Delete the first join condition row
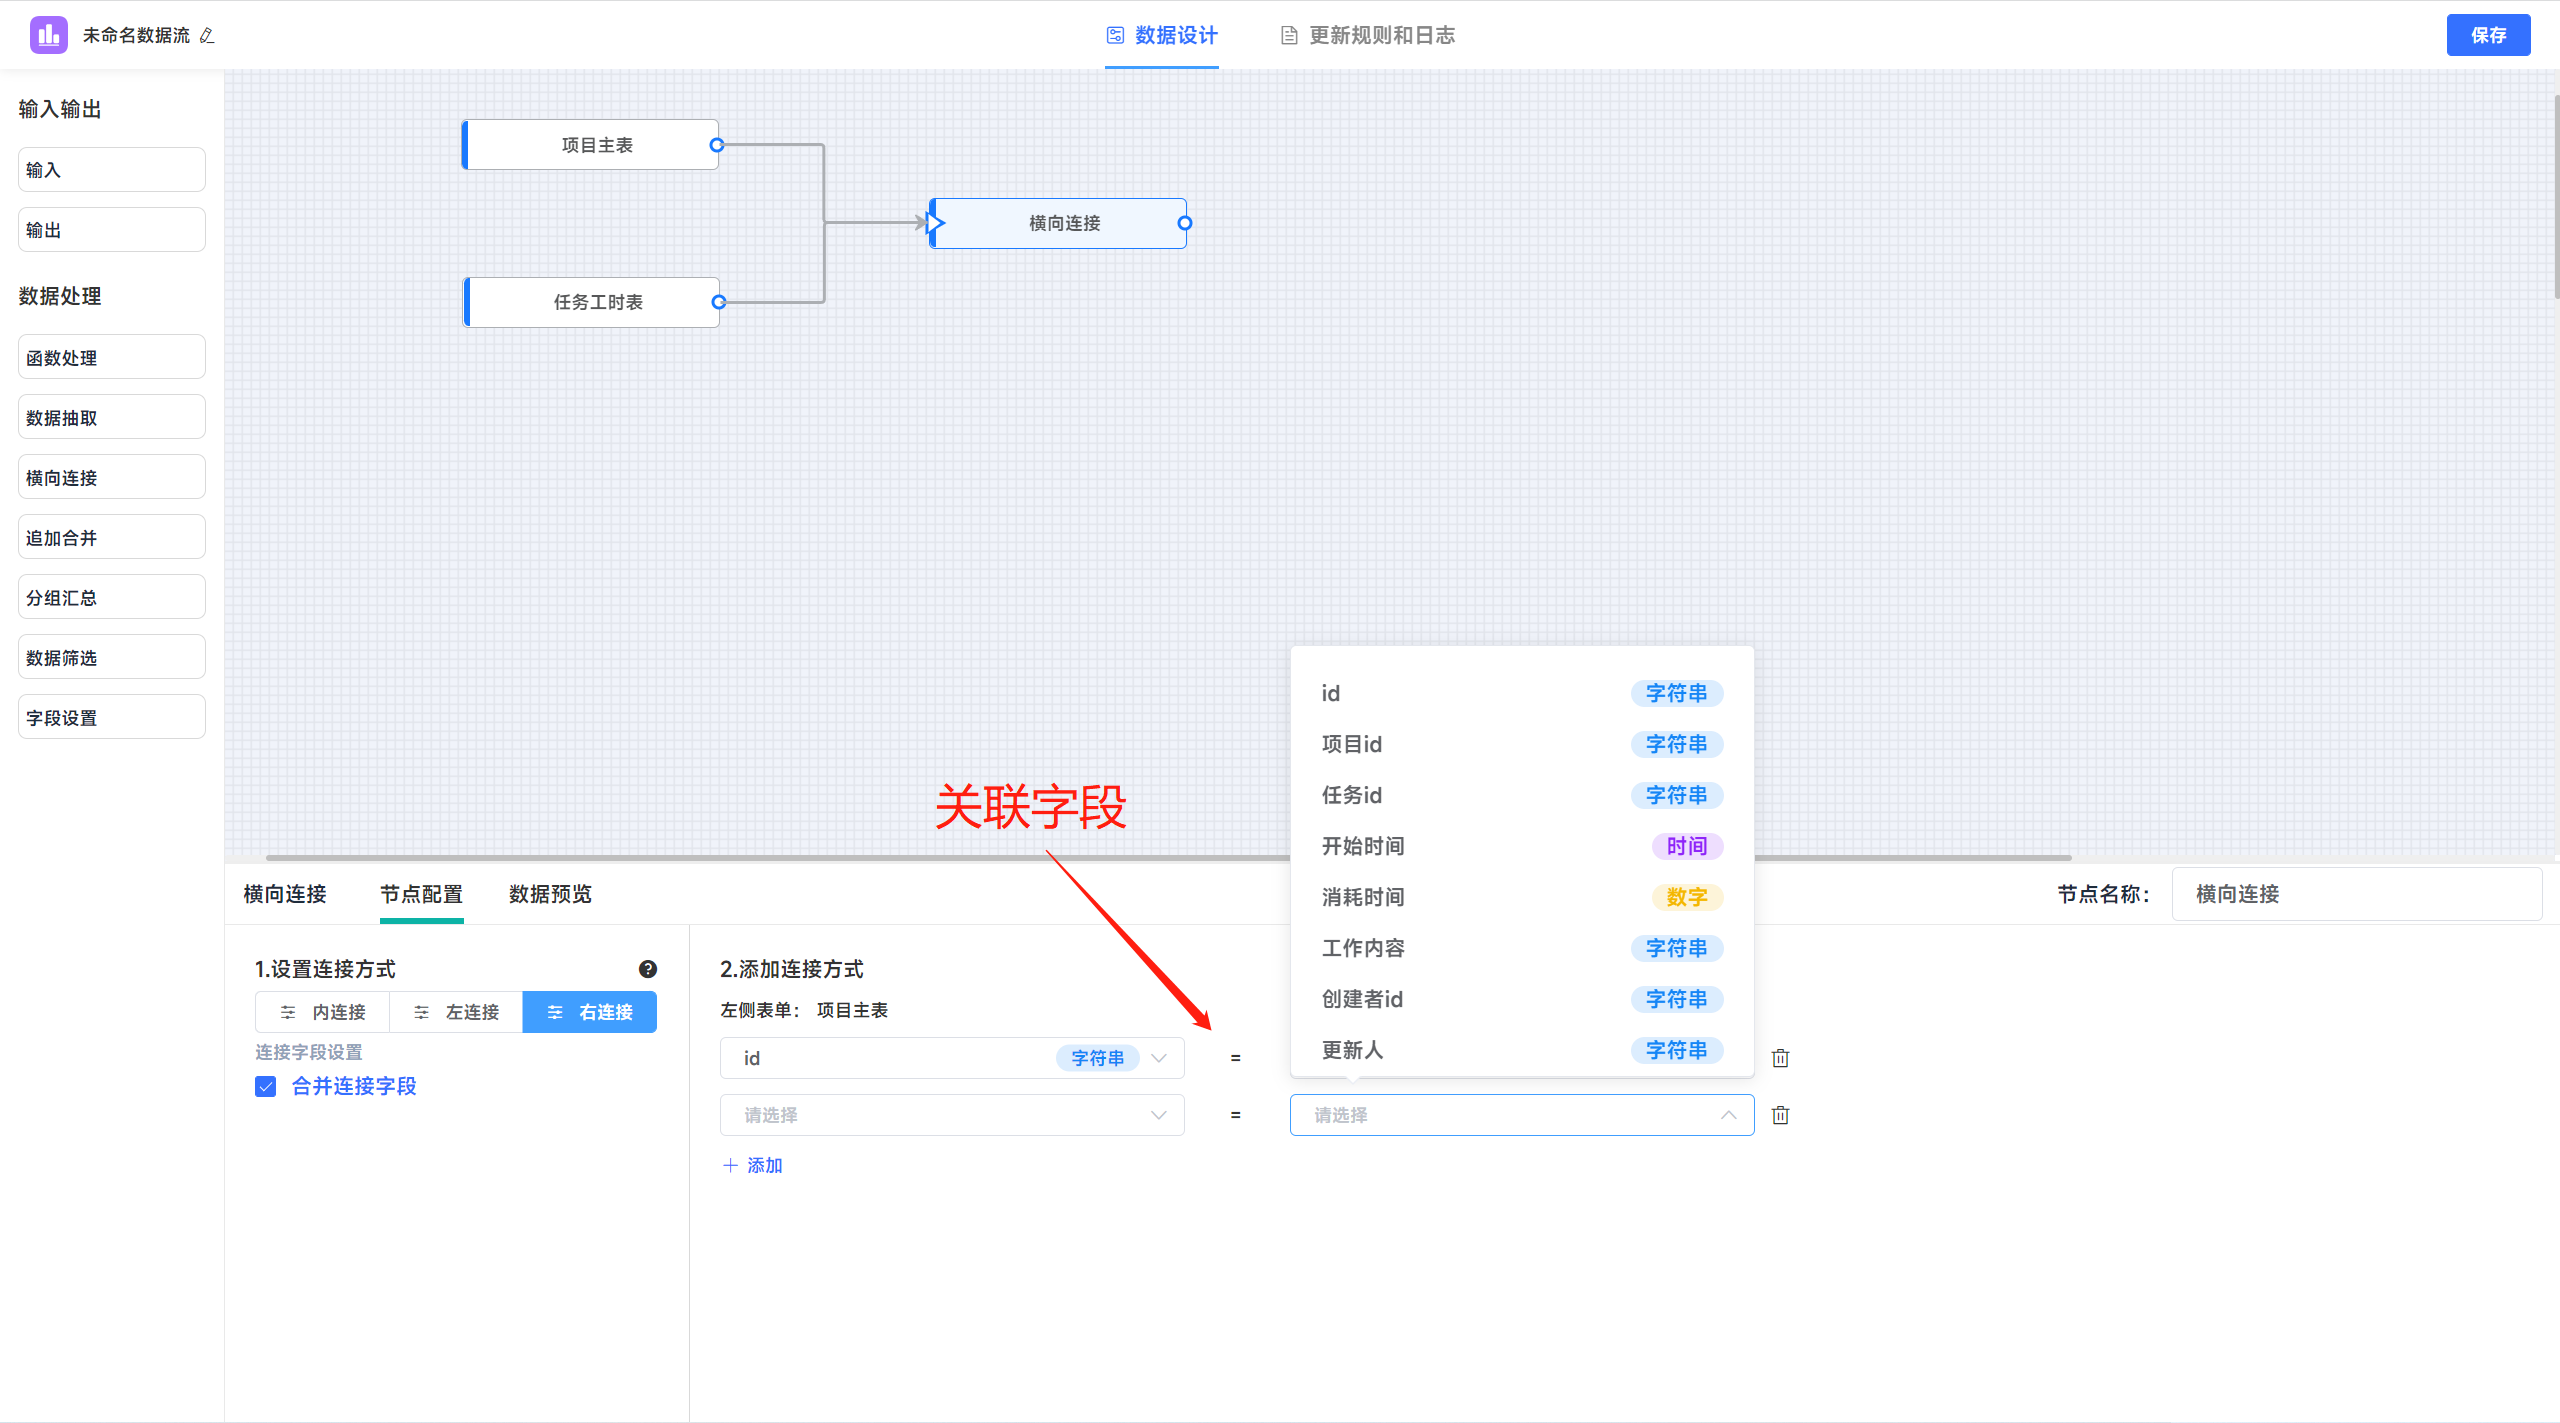Viewport: 2560px width, 1423px height. click(1780, 1058)
